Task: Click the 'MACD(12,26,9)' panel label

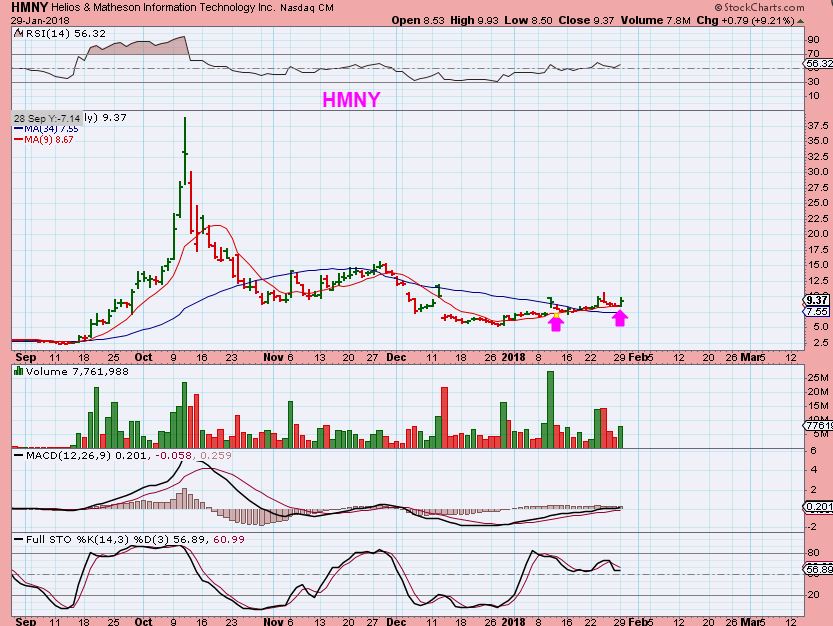Action: [x=69, y=455]
